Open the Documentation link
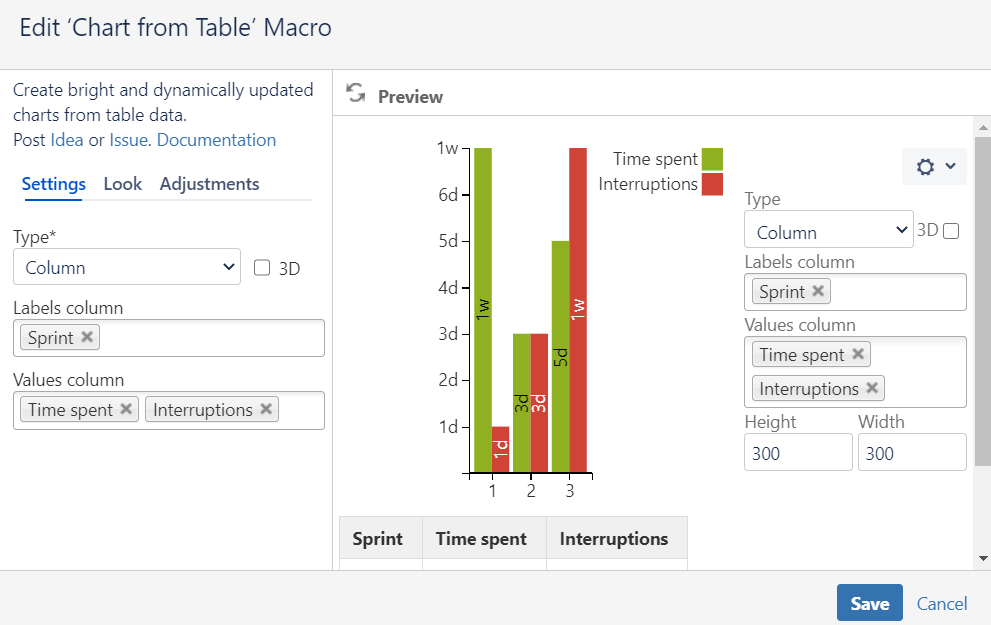Screen dimensions: 991x625 (216, 140)
